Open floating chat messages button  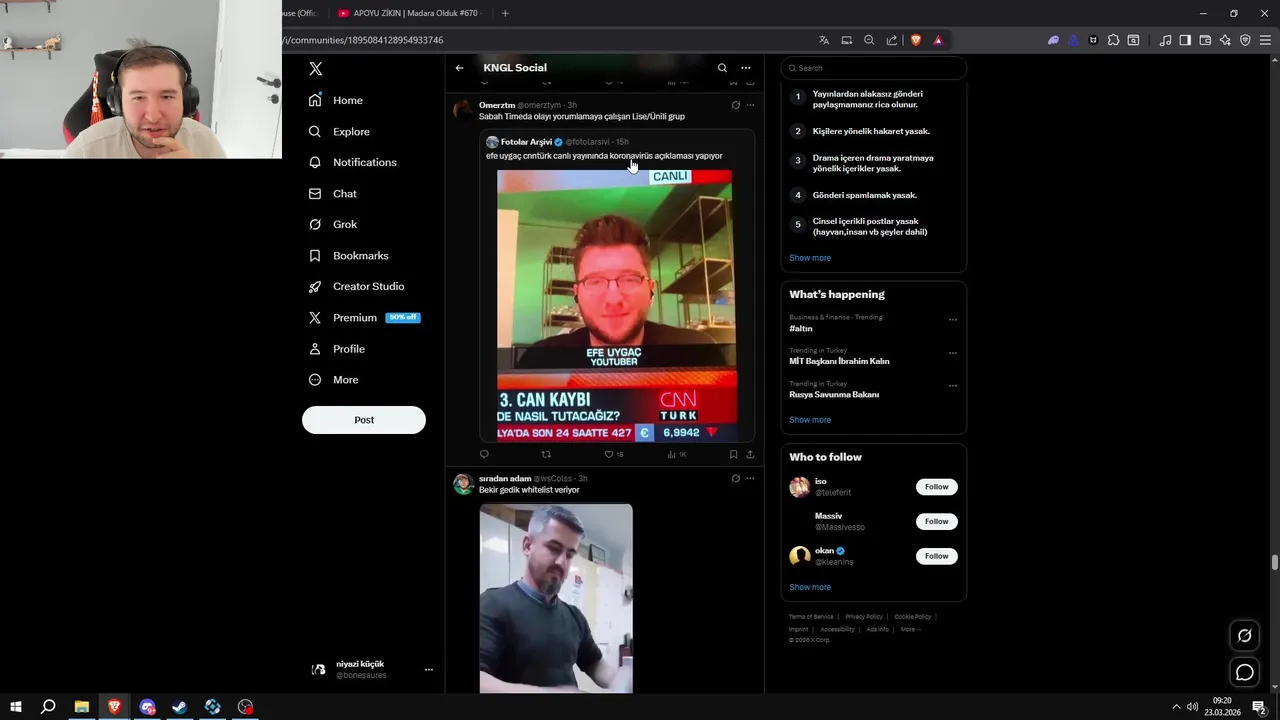coord(1245,673)
